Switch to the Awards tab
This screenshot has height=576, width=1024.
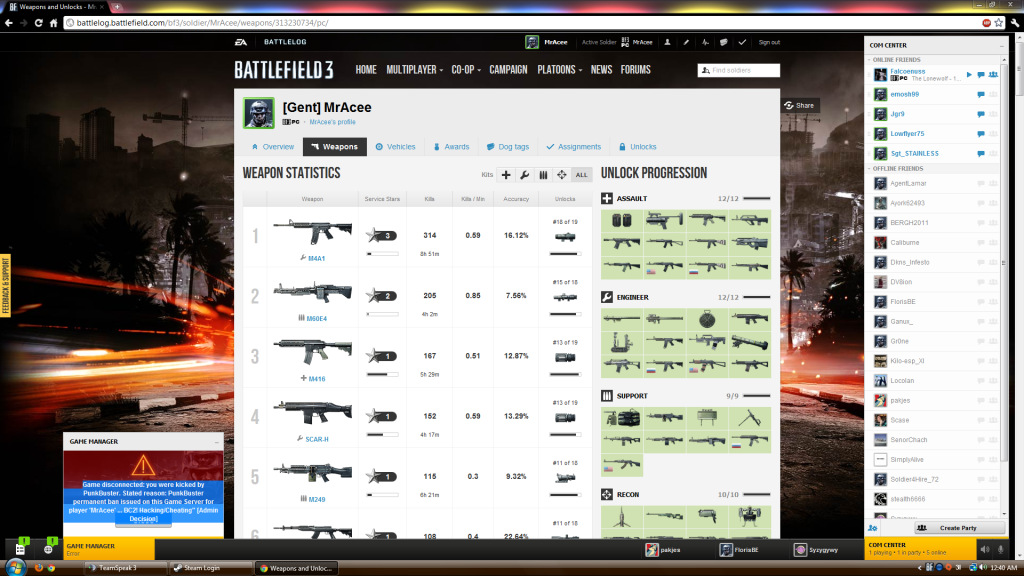point(451,147)
